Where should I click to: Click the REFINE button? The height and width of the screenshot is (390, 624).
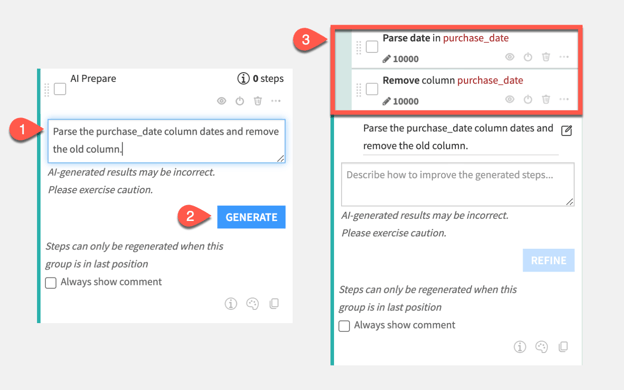548,260
